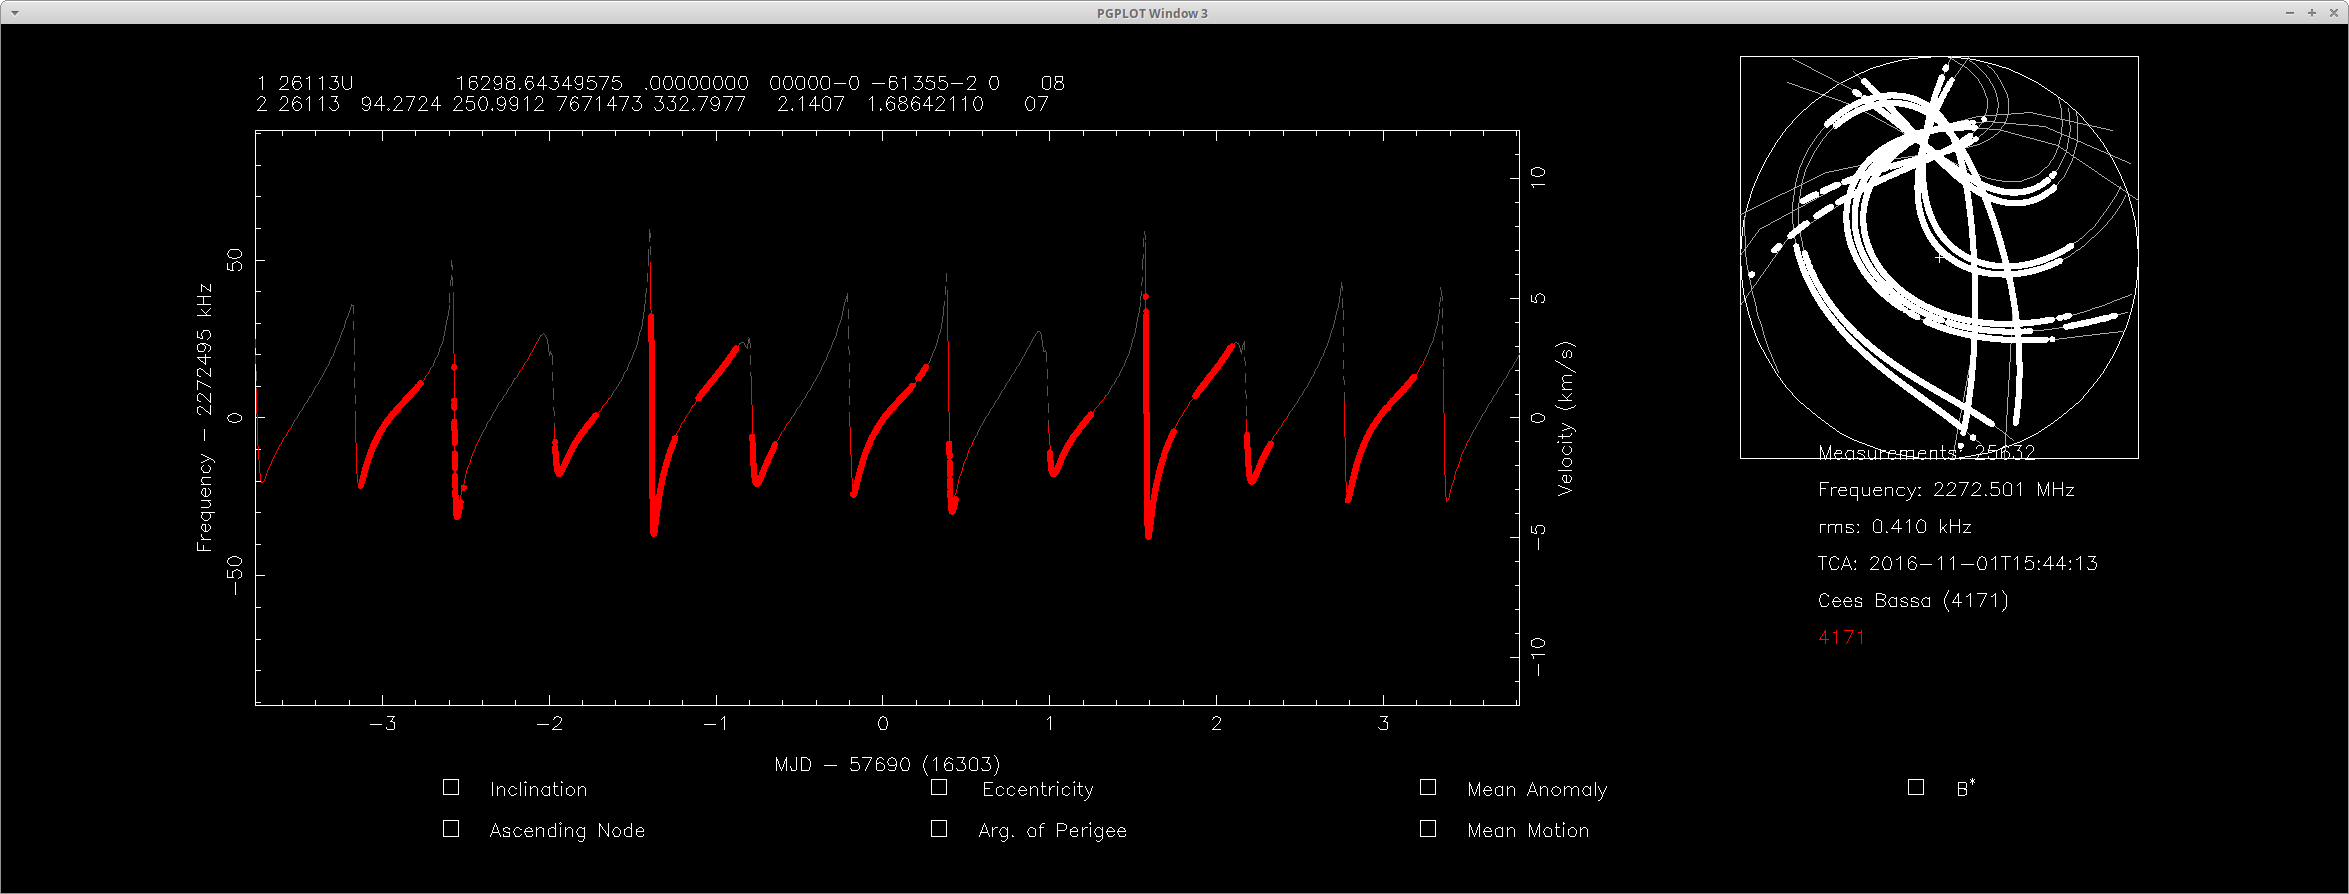Click the Eccentricity label
The width and height of the screenshot is (2349, 894).
pyautogui.click(x=1038, y=789)
